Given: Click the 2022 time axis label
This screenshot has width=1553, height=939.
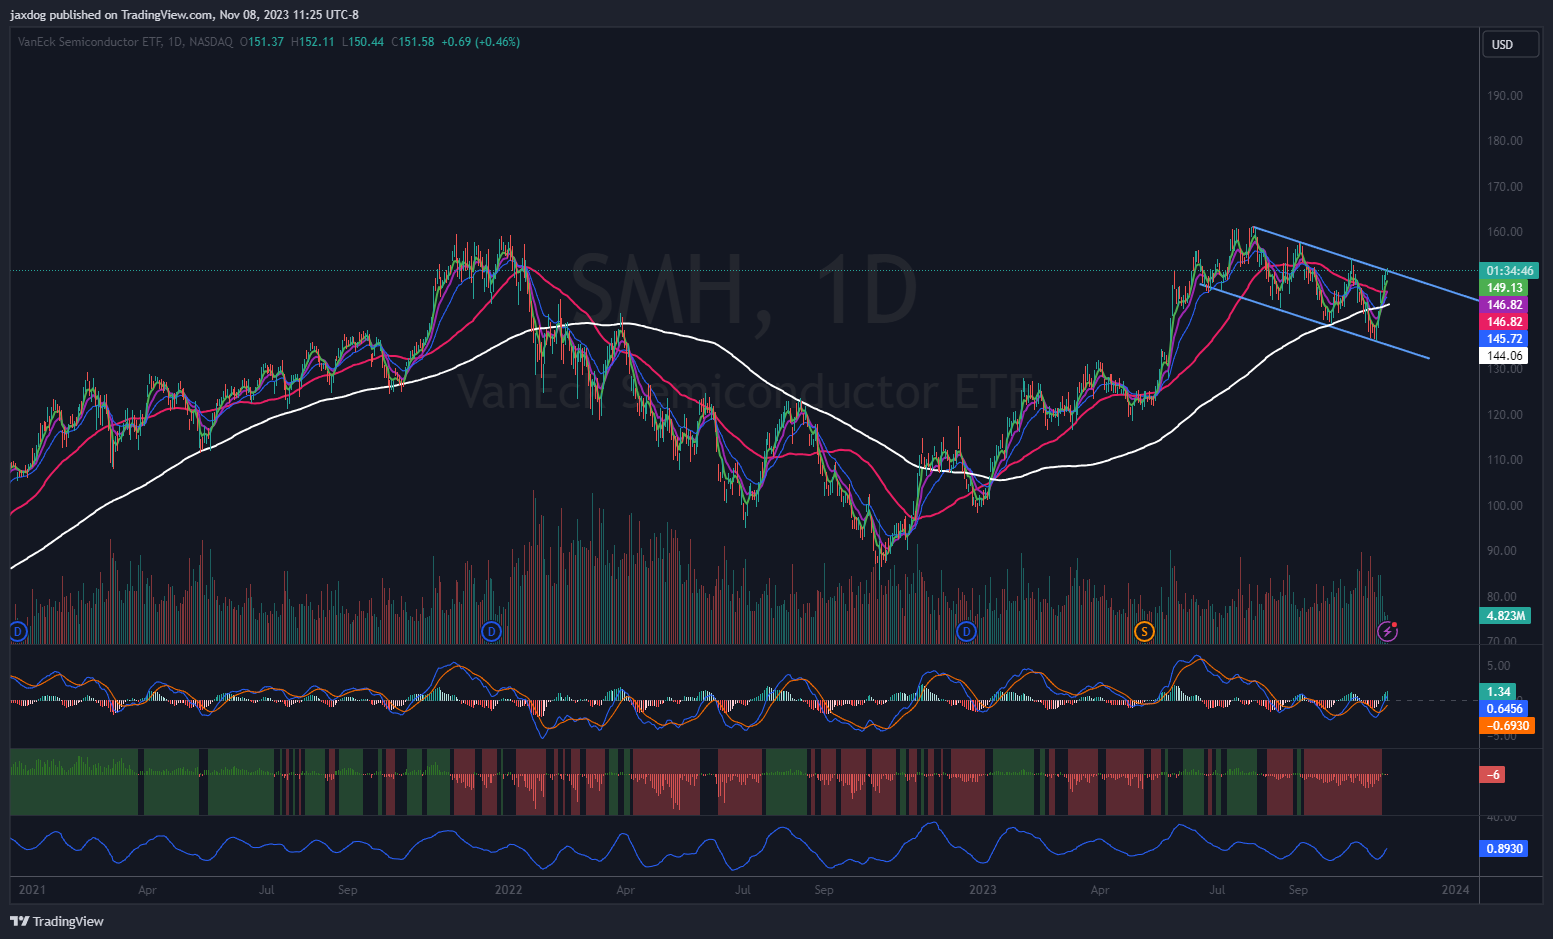Looking at the screenshot, I should click(509, 890).
